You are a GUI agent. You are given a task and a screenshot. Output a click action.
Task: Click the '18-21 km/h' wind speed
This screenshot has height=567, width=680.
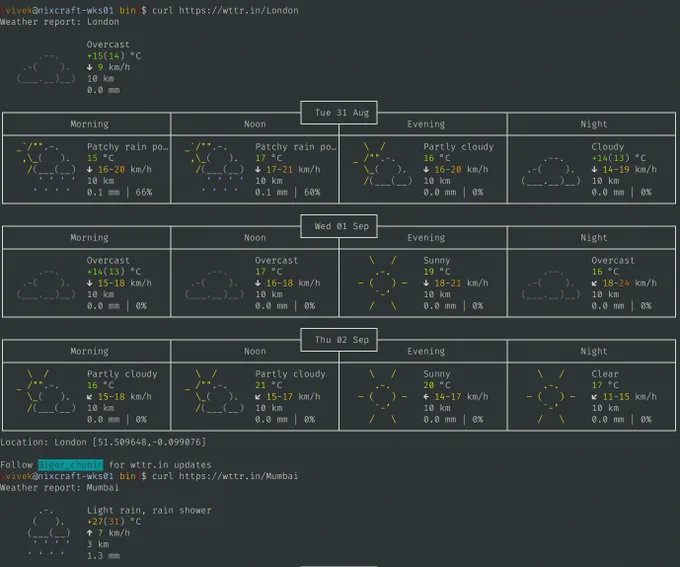pos(456,283)
